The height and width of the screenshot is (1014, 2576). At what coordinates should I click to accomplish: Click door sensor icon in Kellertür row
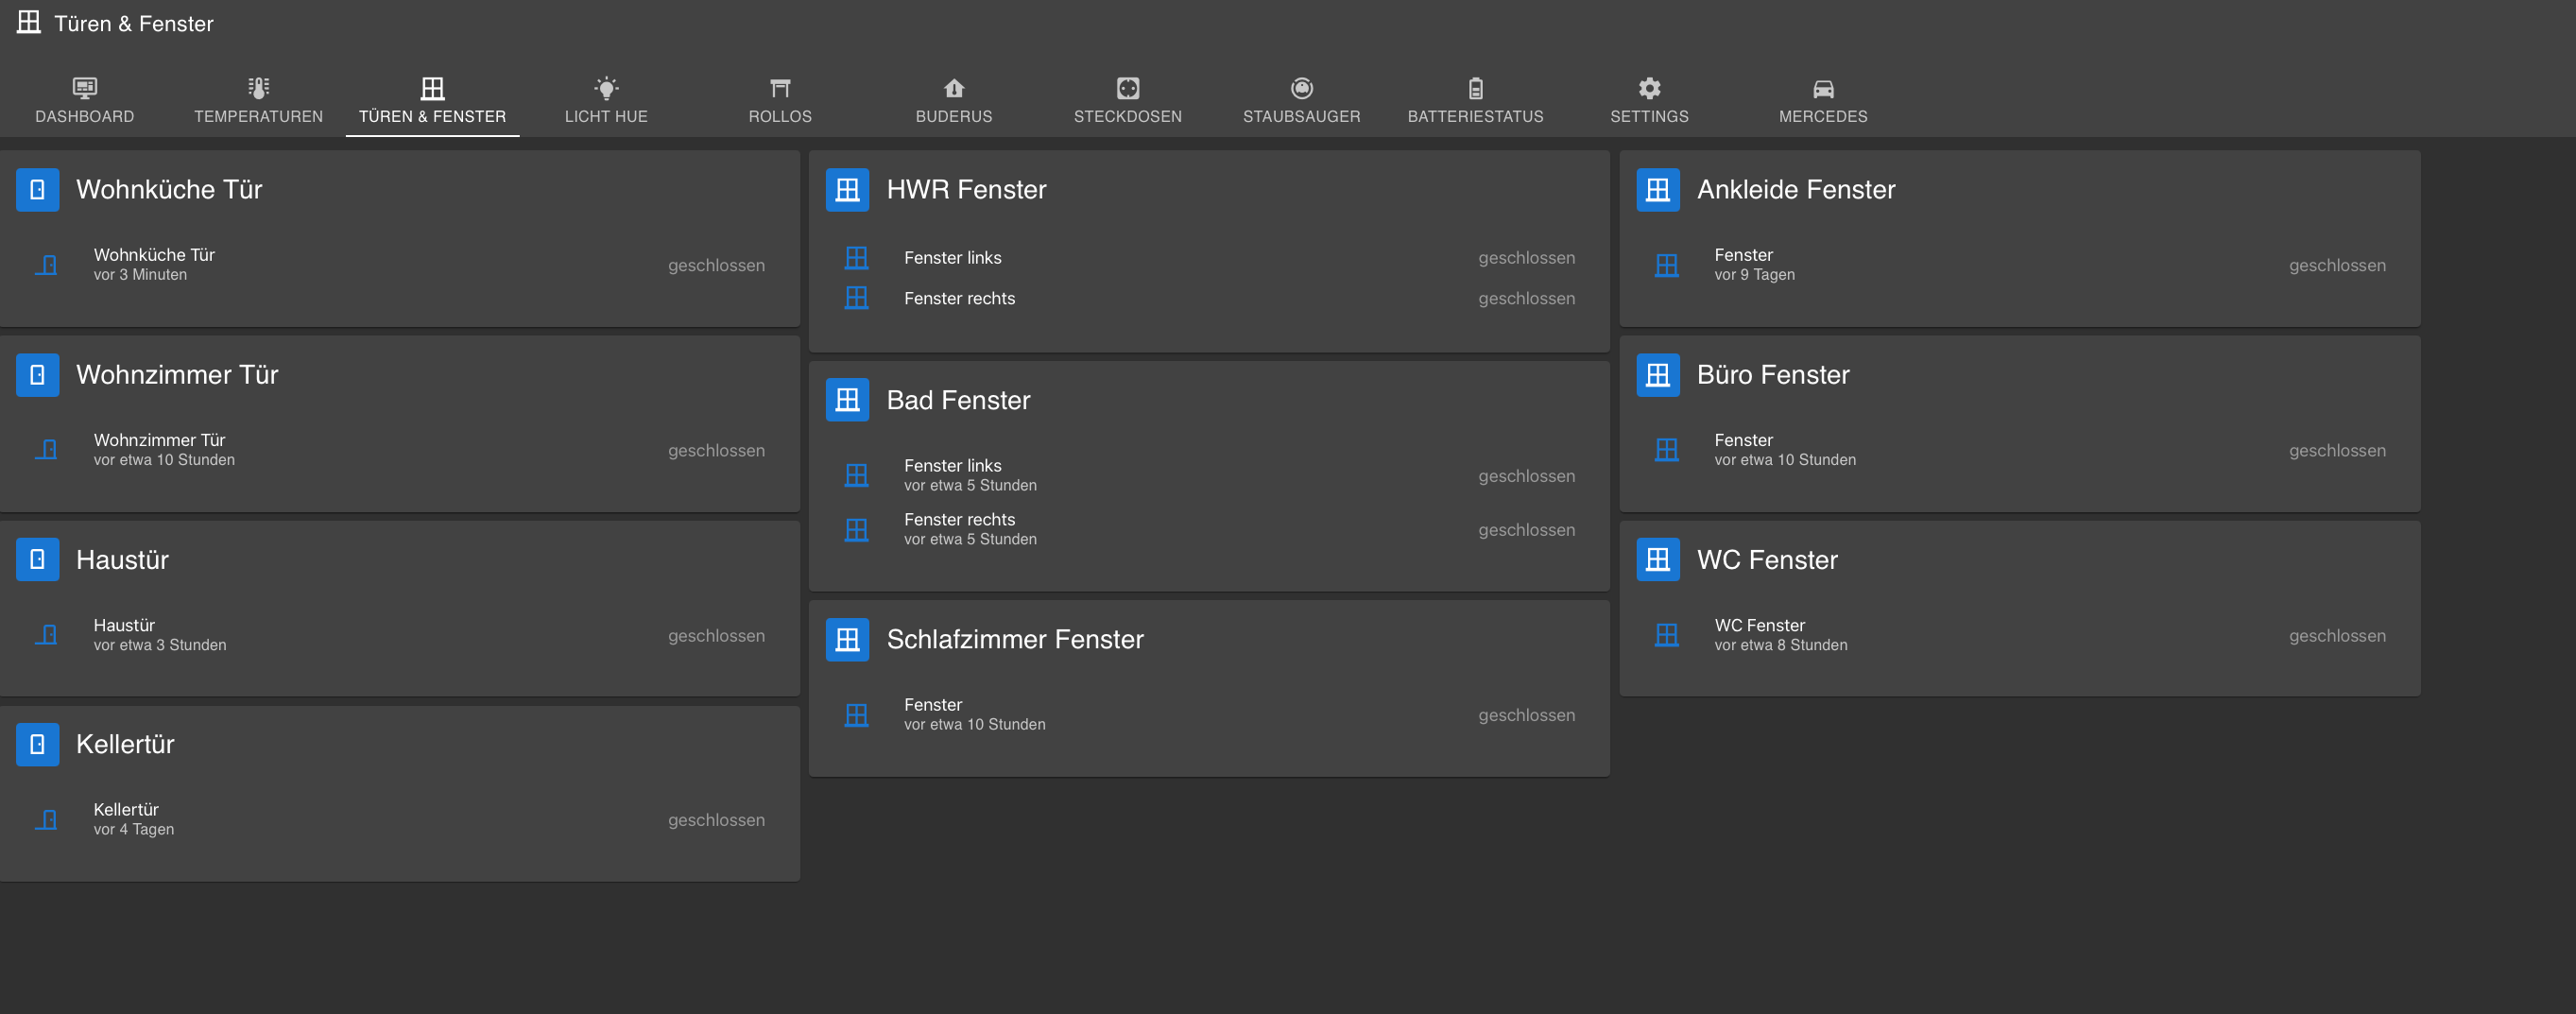[x=46, y=820]
